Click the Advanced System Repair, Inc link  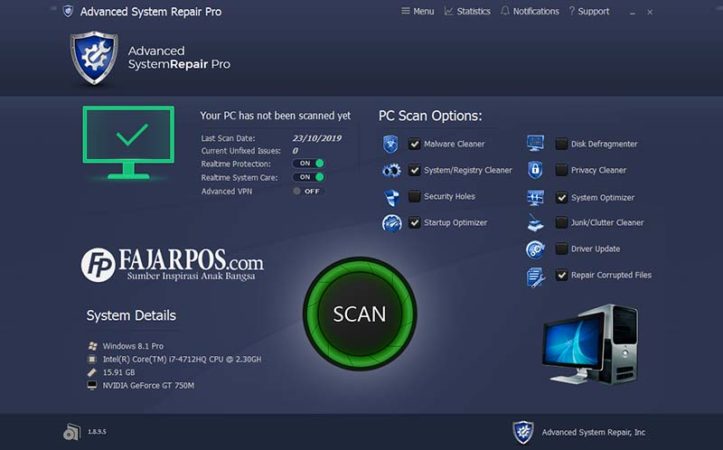[x=593, y=432]
